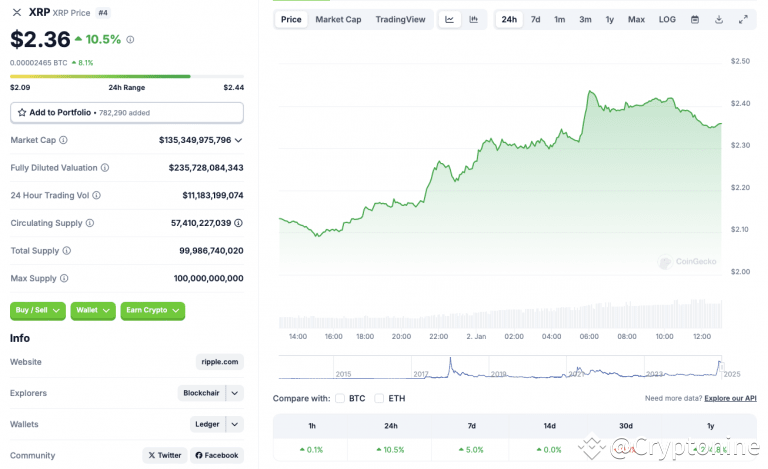
Task: Click the 24h 10.5% change cell
Action: 390,450
